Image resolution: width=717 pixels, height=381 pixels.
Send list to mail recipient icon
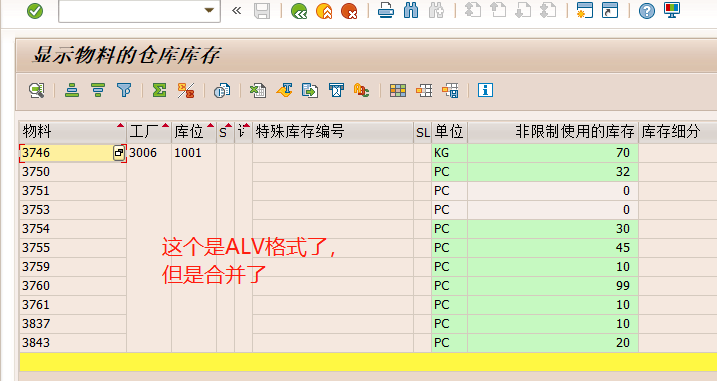point(336,90)
